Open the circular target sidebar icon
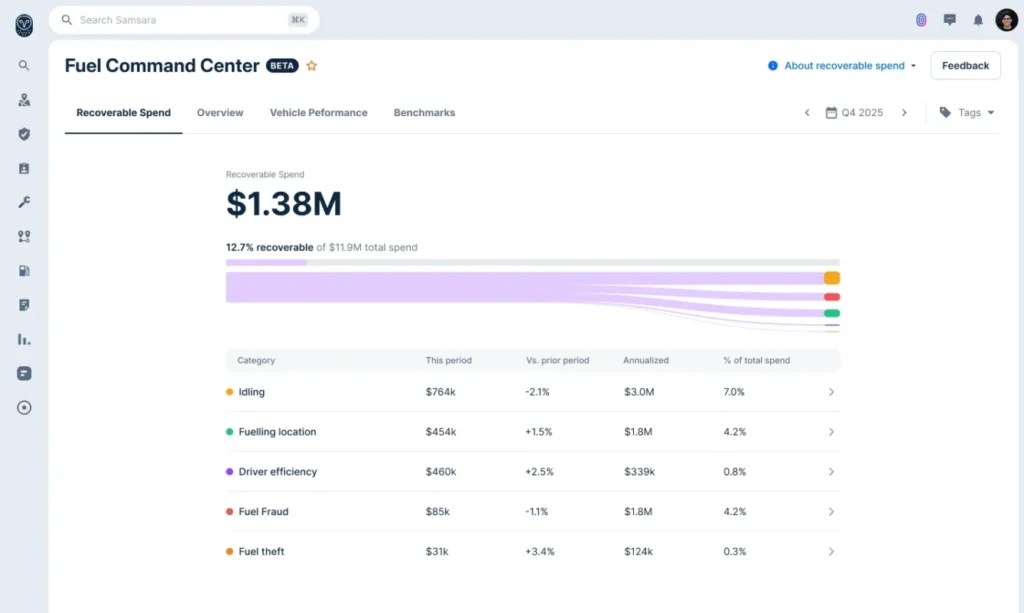 [24, 408]
